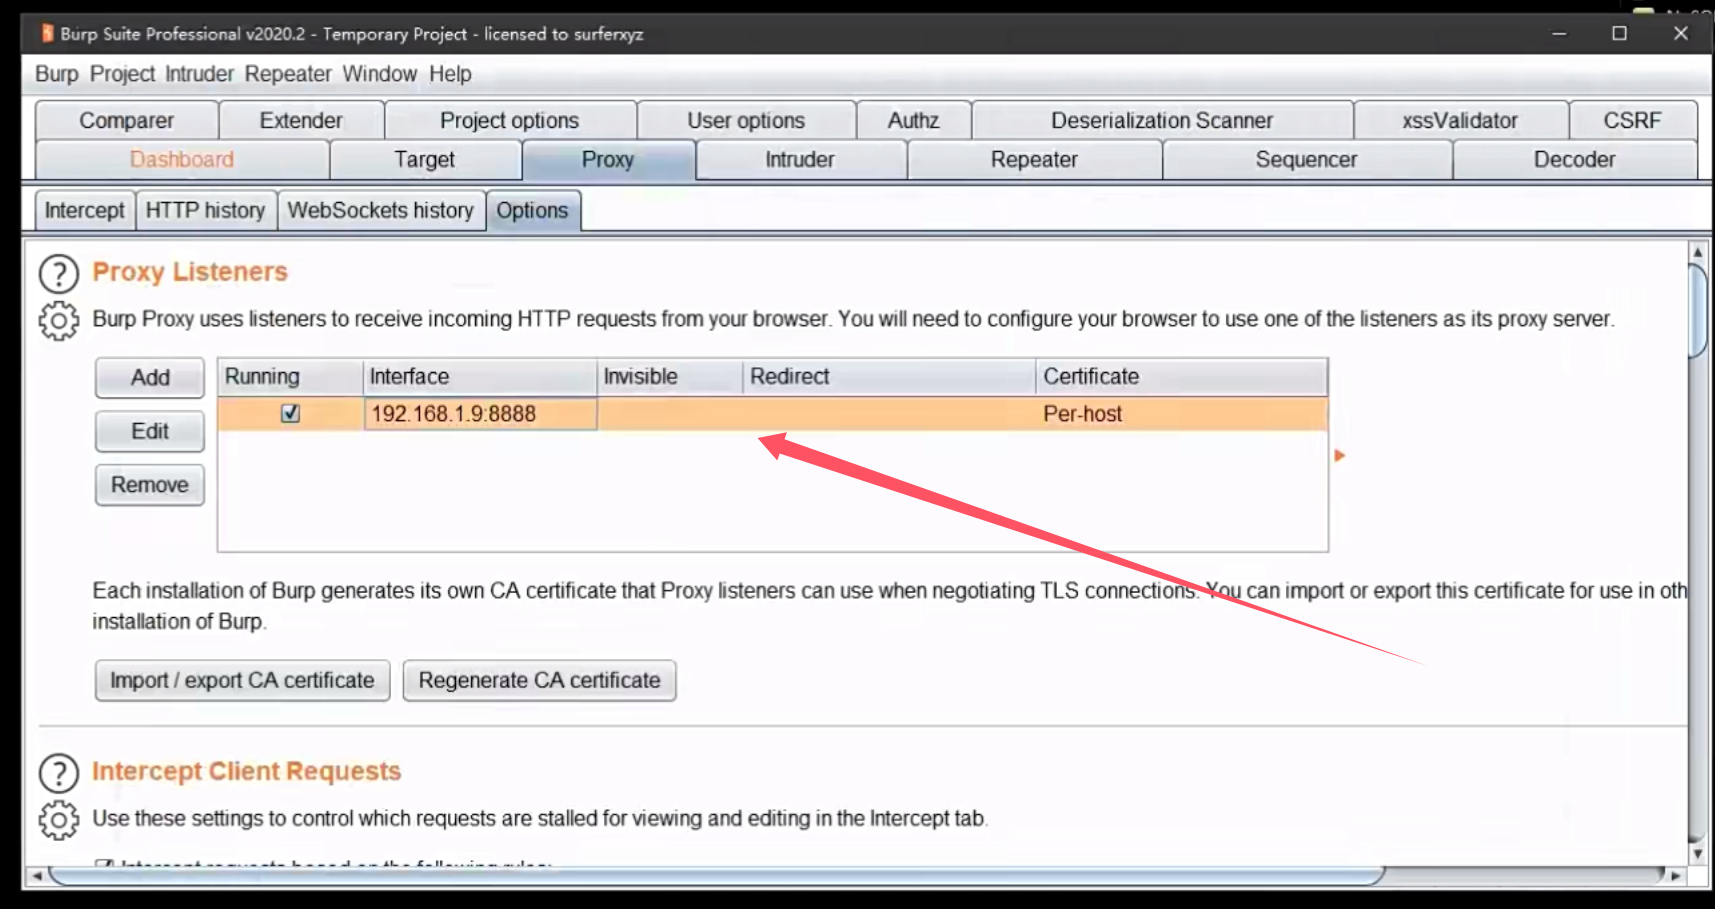This screenshot has height=909, width=1715.
Task: Select the Options sub-tab
Action: tap(533, 211)
